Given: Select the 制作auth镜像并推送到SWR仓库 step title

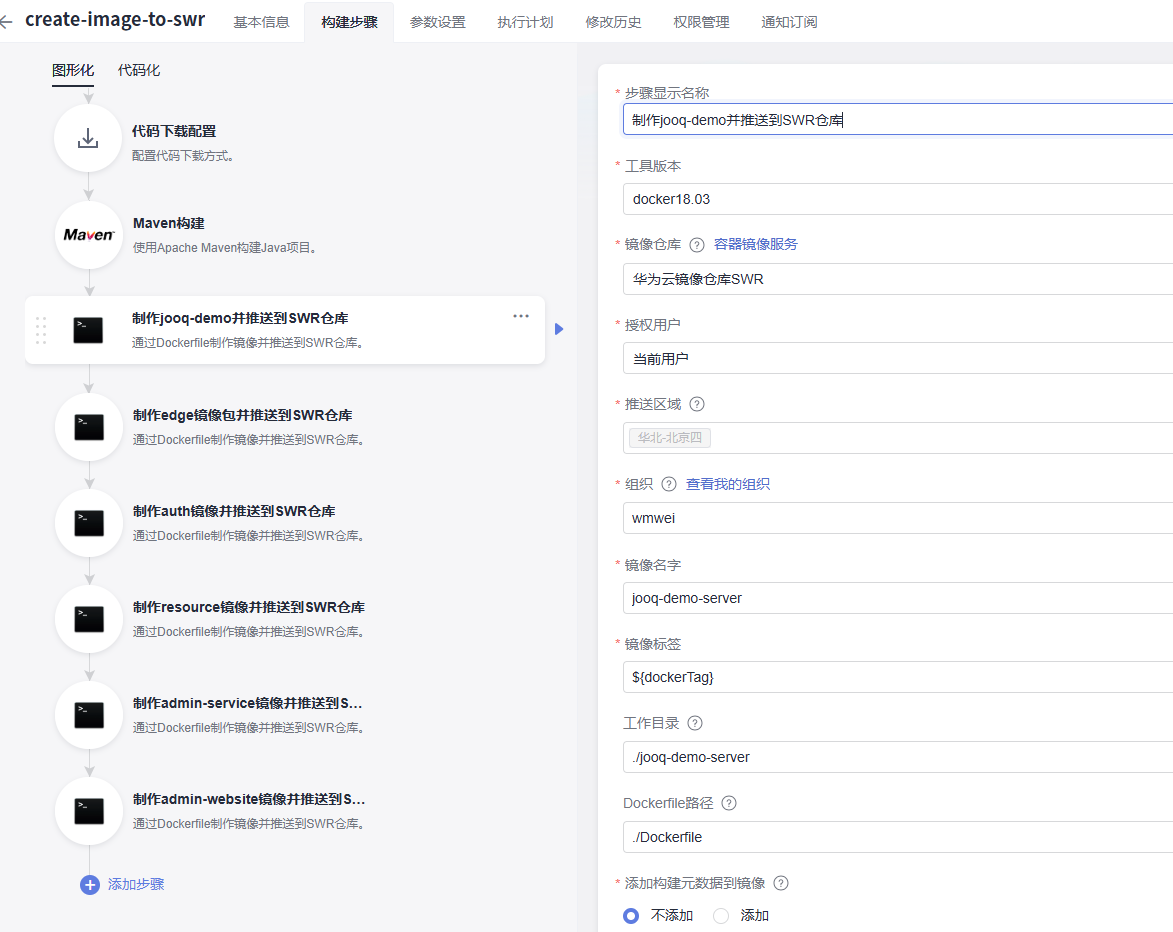Looking at the screenshot, I should 234,511.
